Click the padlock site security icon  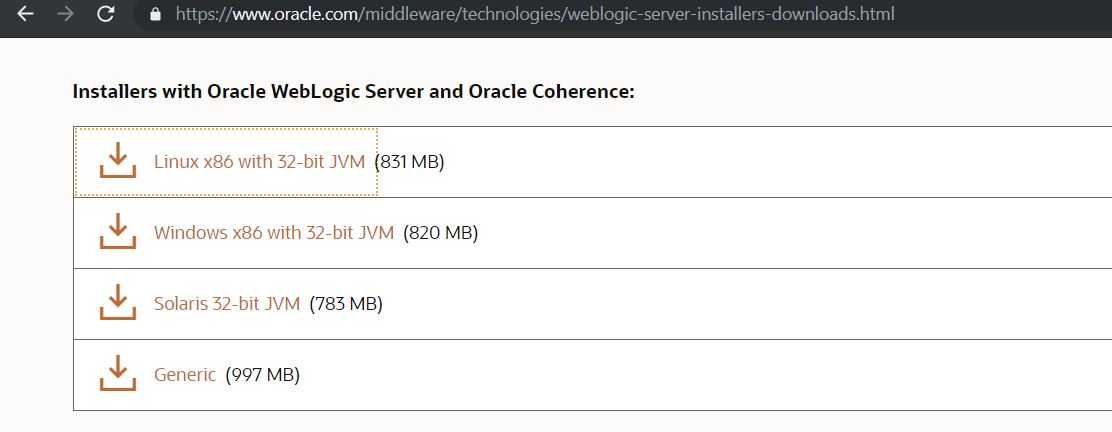click(x=154, y=14)
